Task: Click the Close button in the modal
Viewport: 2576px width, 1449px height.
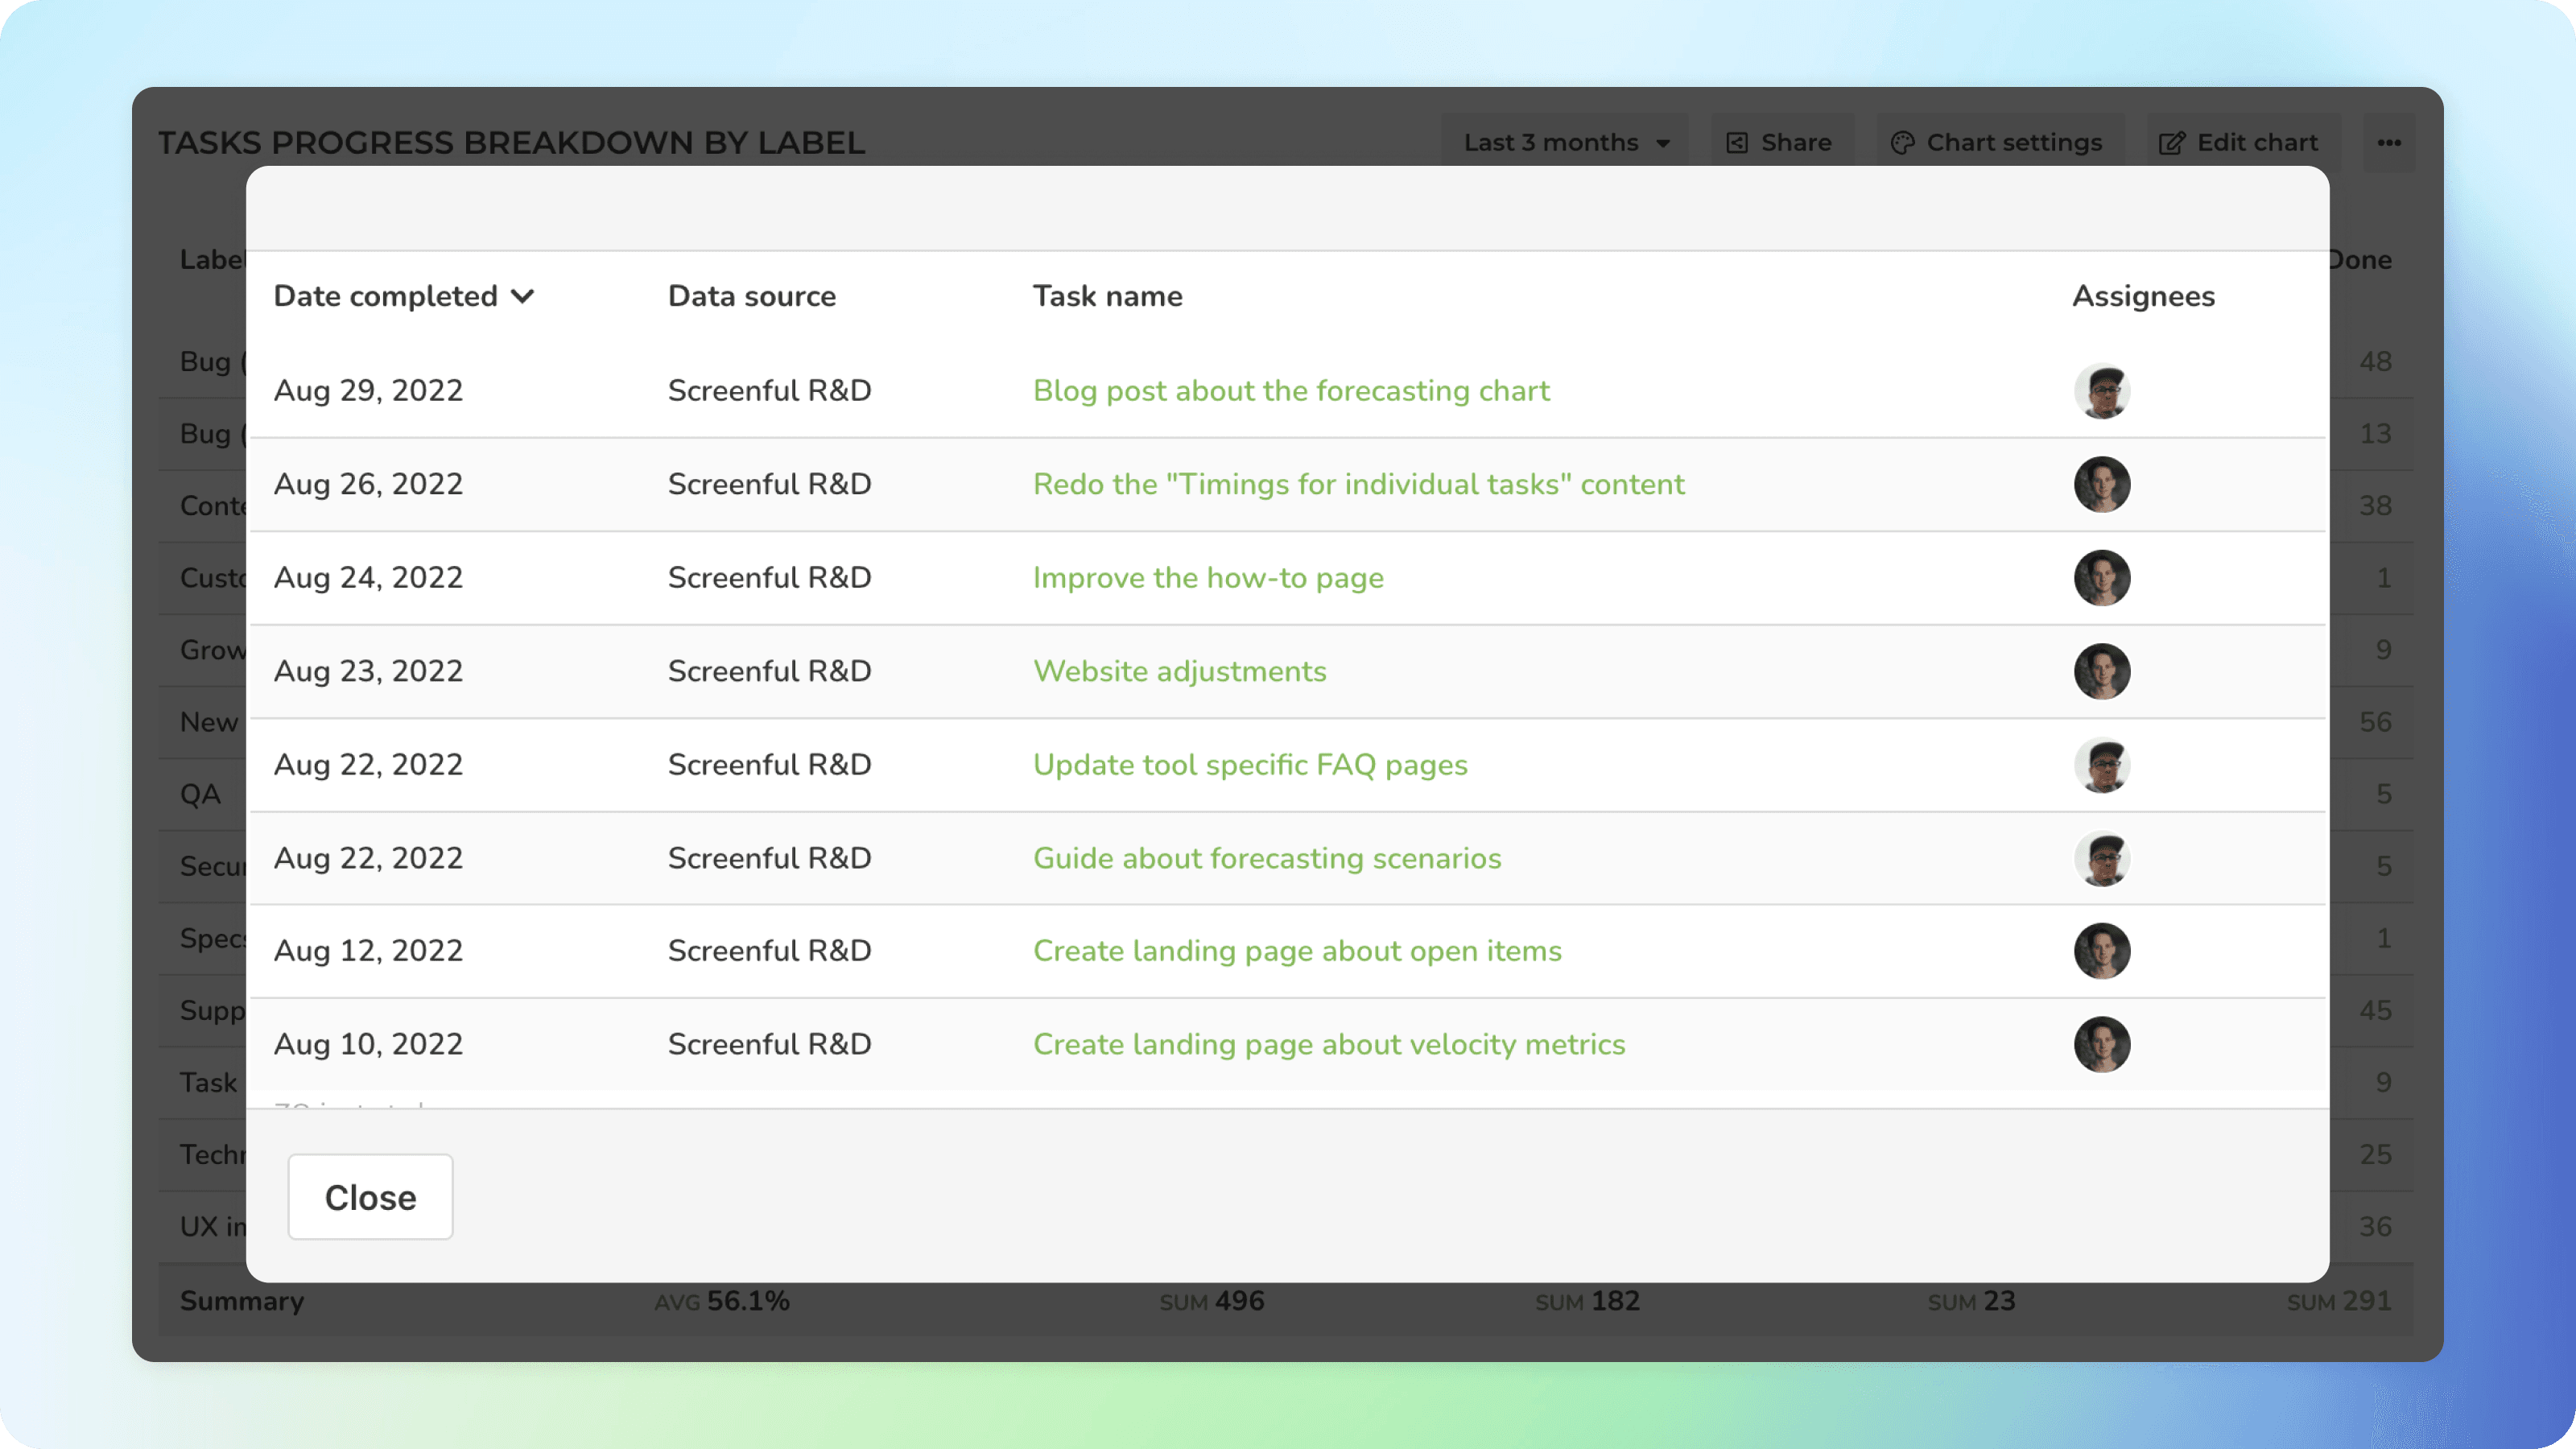Action: tap(370, 1197)
